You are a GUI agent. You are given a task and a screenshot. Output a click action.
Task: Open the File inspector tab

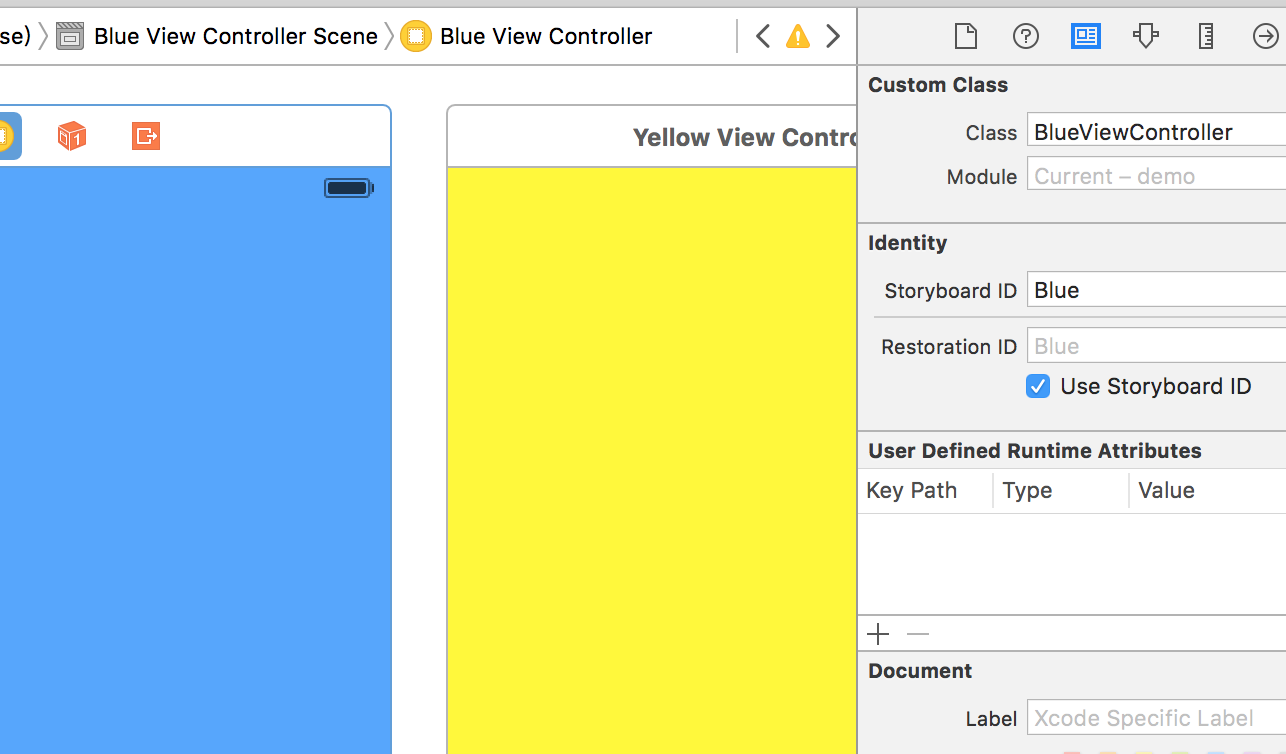click(x=965, y=37)
